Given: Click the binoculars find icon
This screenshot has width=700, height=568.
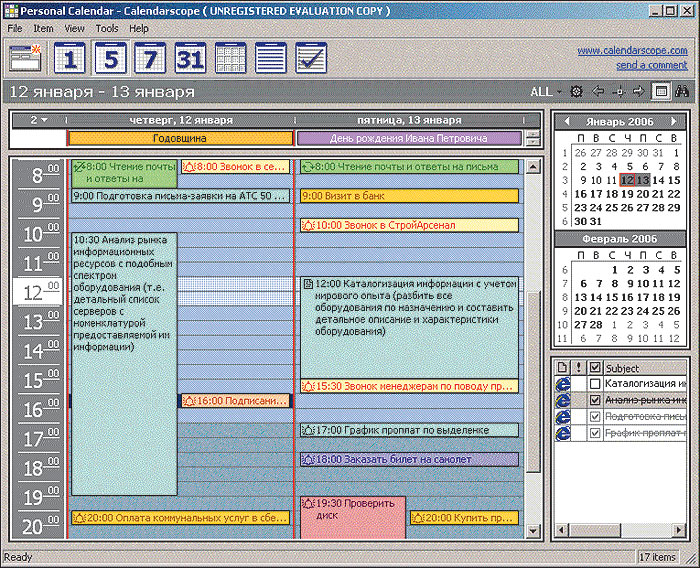Looking at the screenshot, I should point(682,91).
